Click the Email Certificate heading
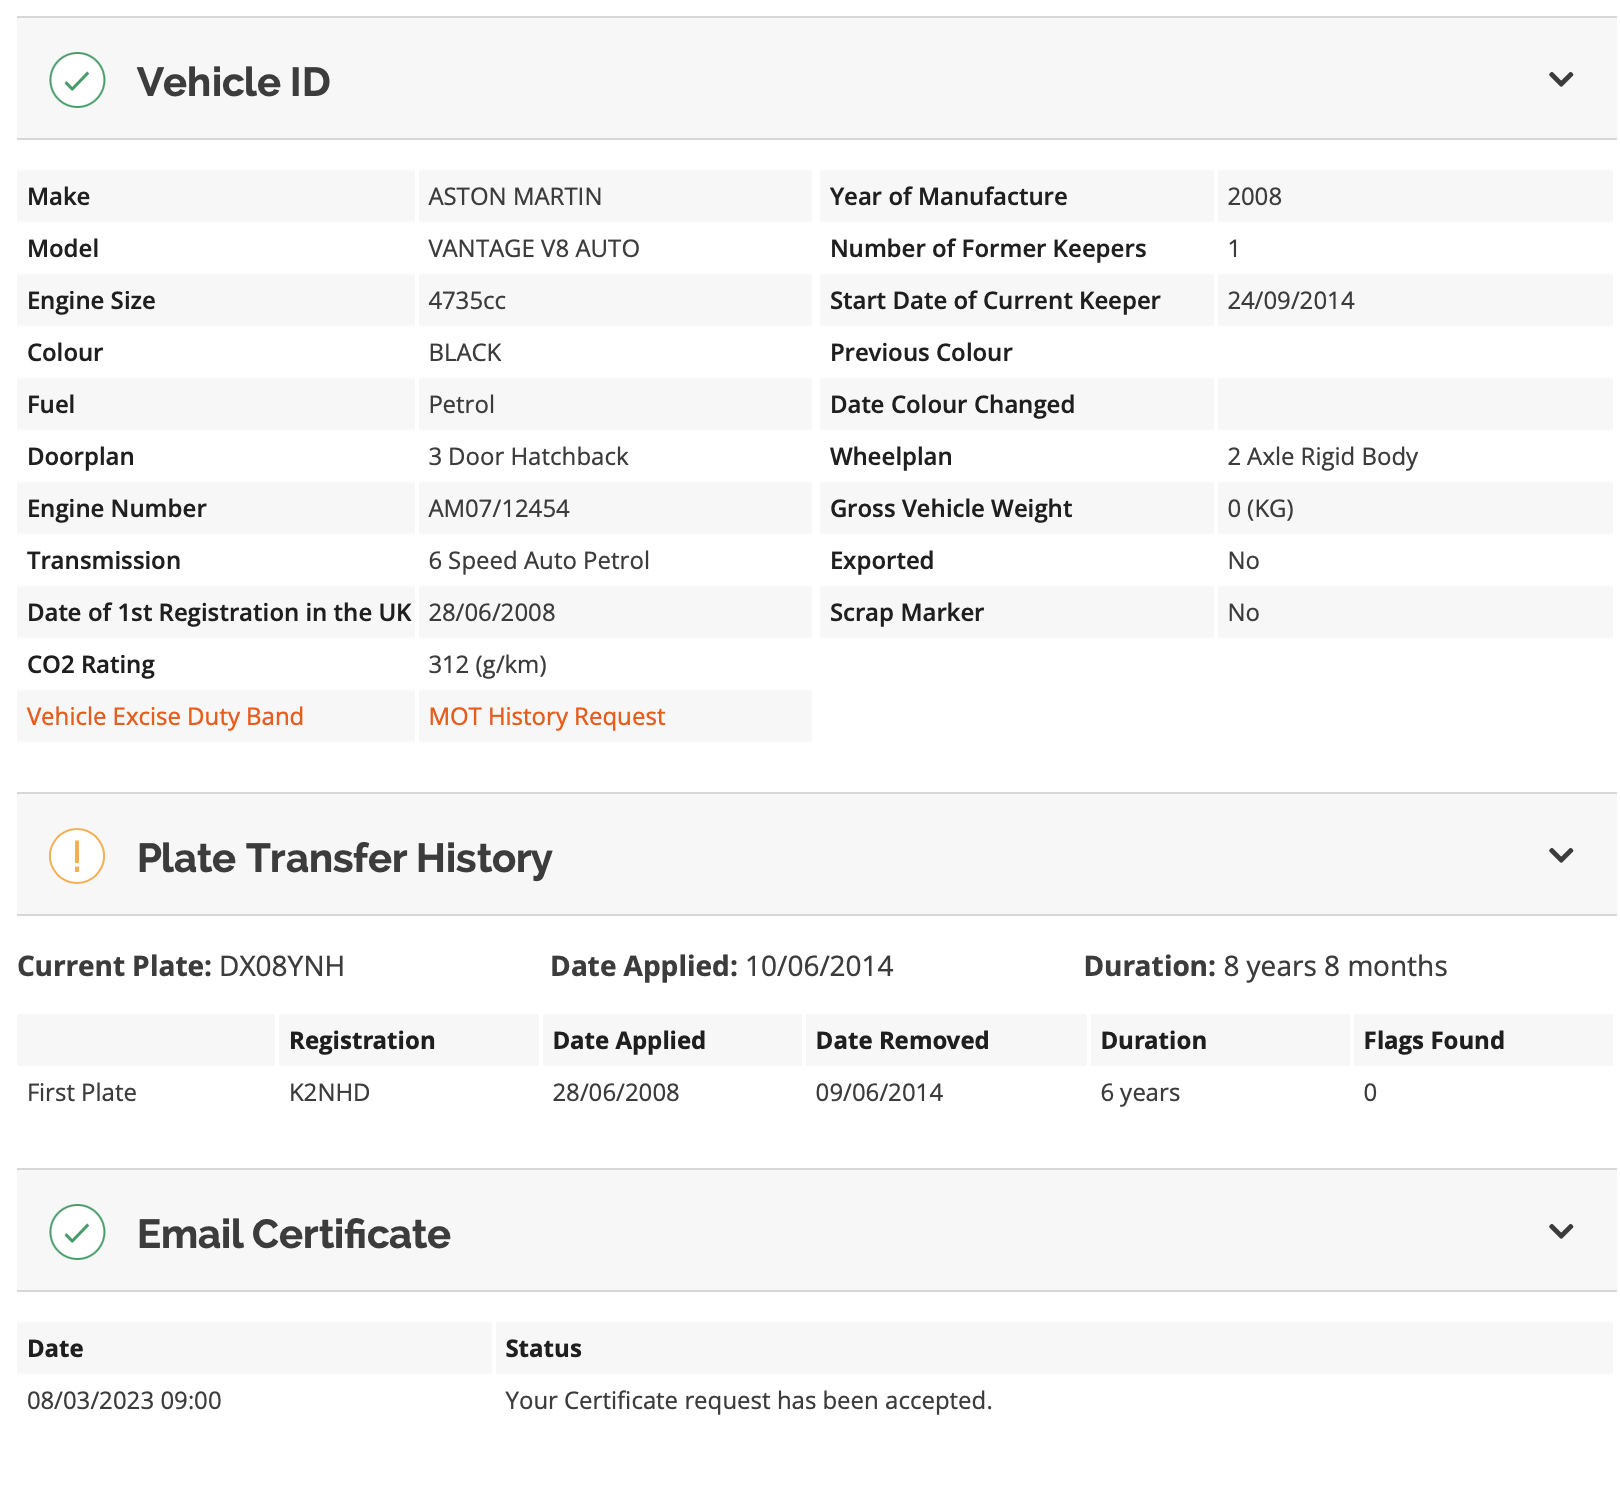The image size is (1620, 1500). pyautogui.click(x=294, y=1234)
